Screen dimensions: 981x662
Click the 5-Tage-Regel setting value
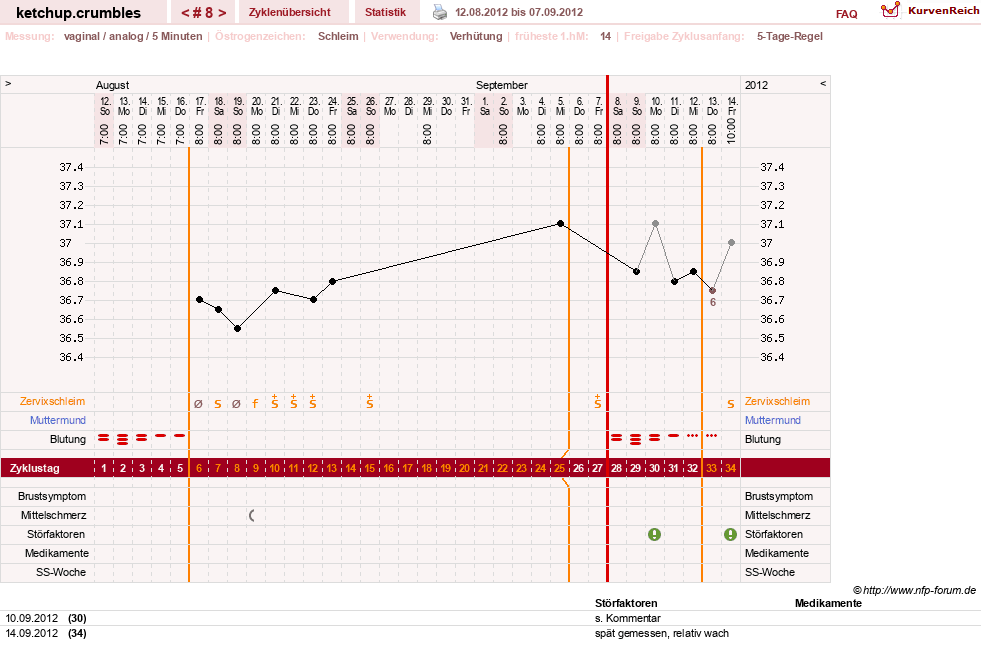click(790, 36)
